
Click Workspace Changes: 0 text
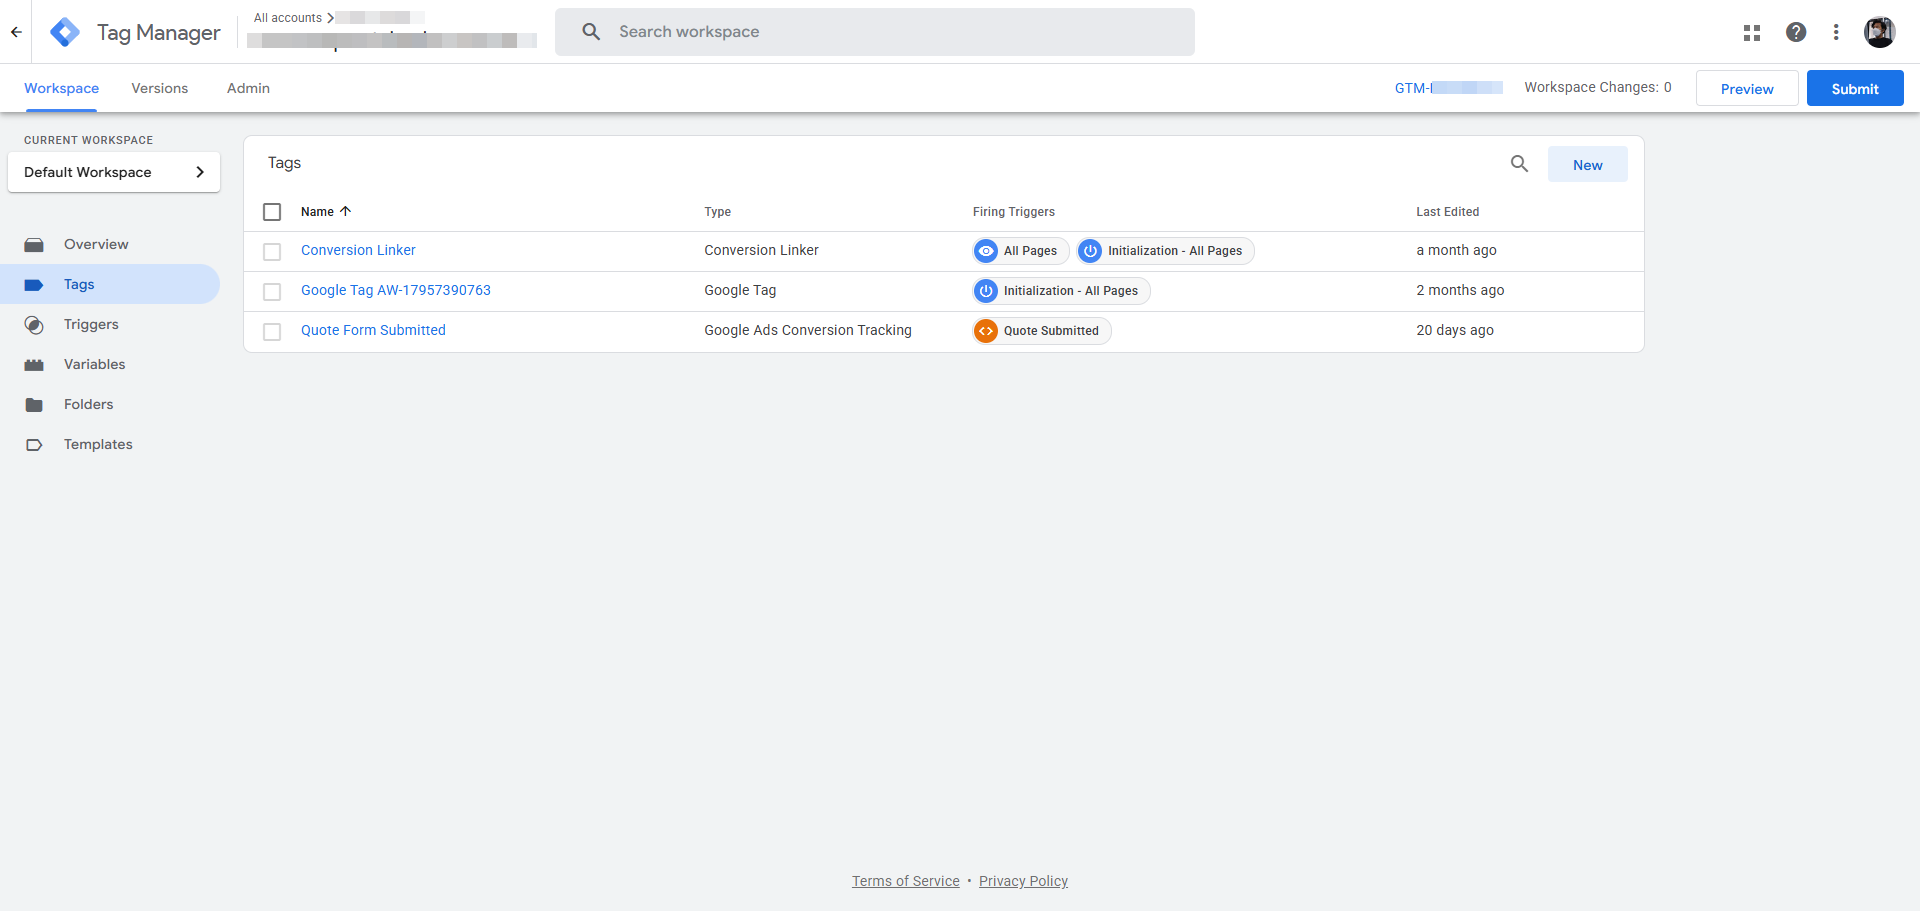click(1598, 87)
